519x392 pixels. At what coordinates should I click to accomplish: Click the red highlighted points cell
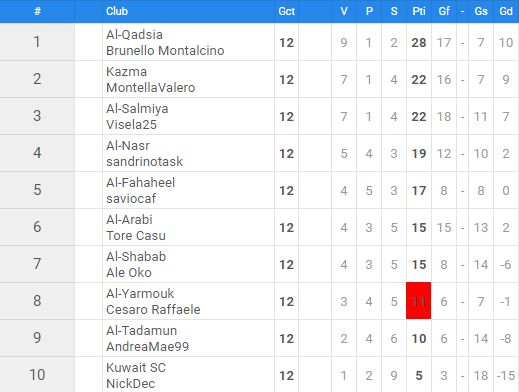pyautogui.click(x=419, y=301)
